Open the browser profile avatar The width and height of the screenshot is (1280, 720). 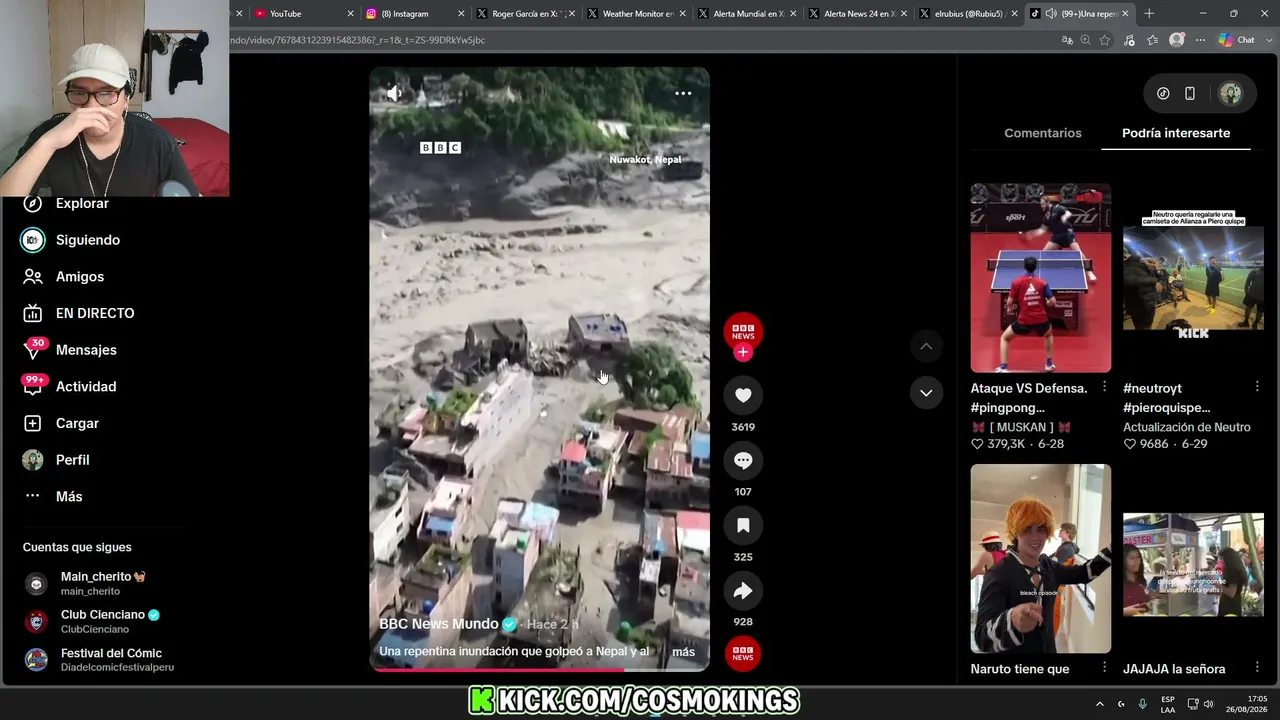1177,40
